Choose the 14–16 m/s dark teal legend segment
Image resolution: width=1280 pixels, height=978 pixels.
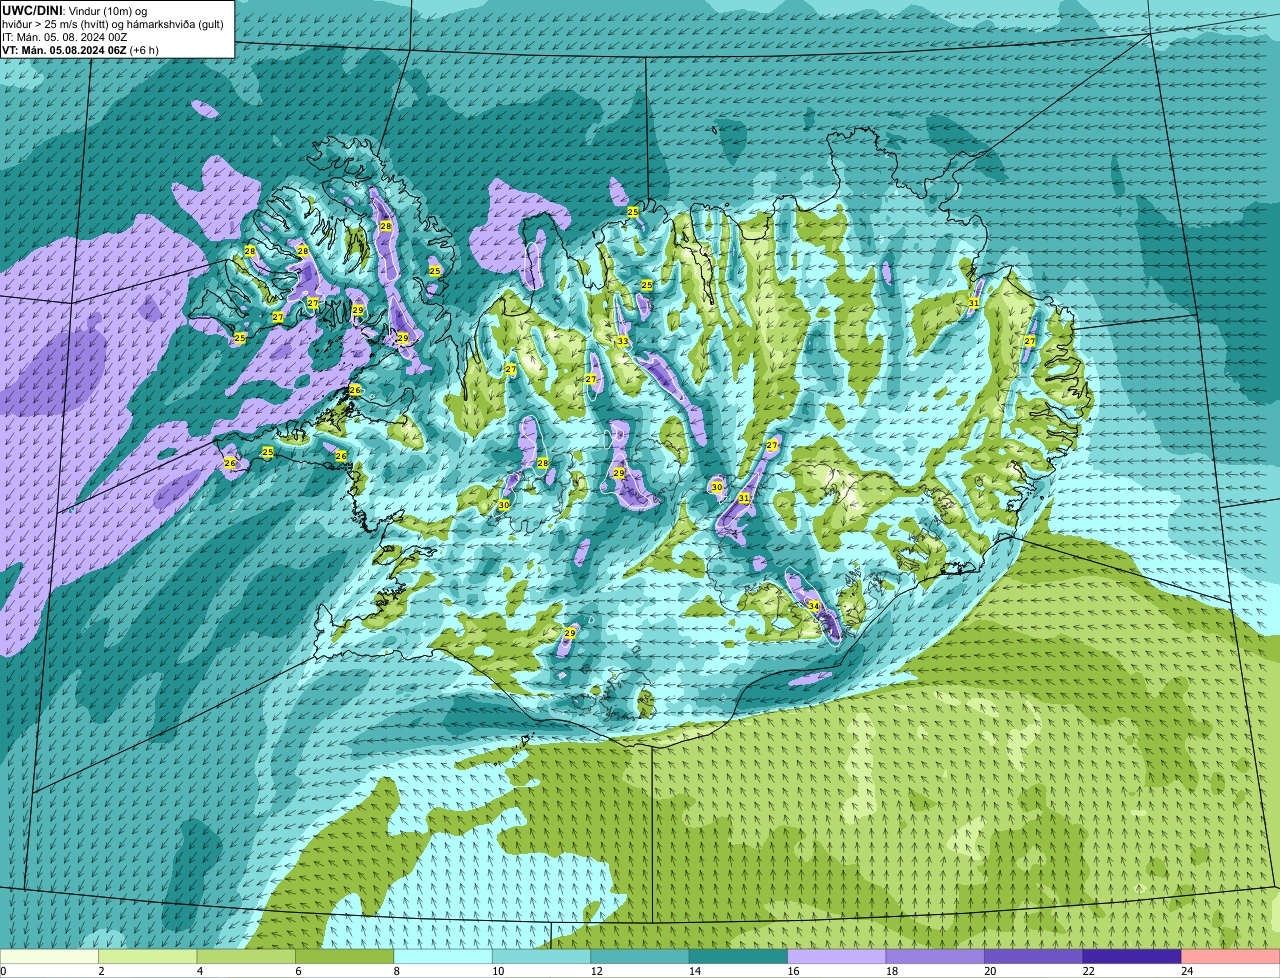pos(739,956)
